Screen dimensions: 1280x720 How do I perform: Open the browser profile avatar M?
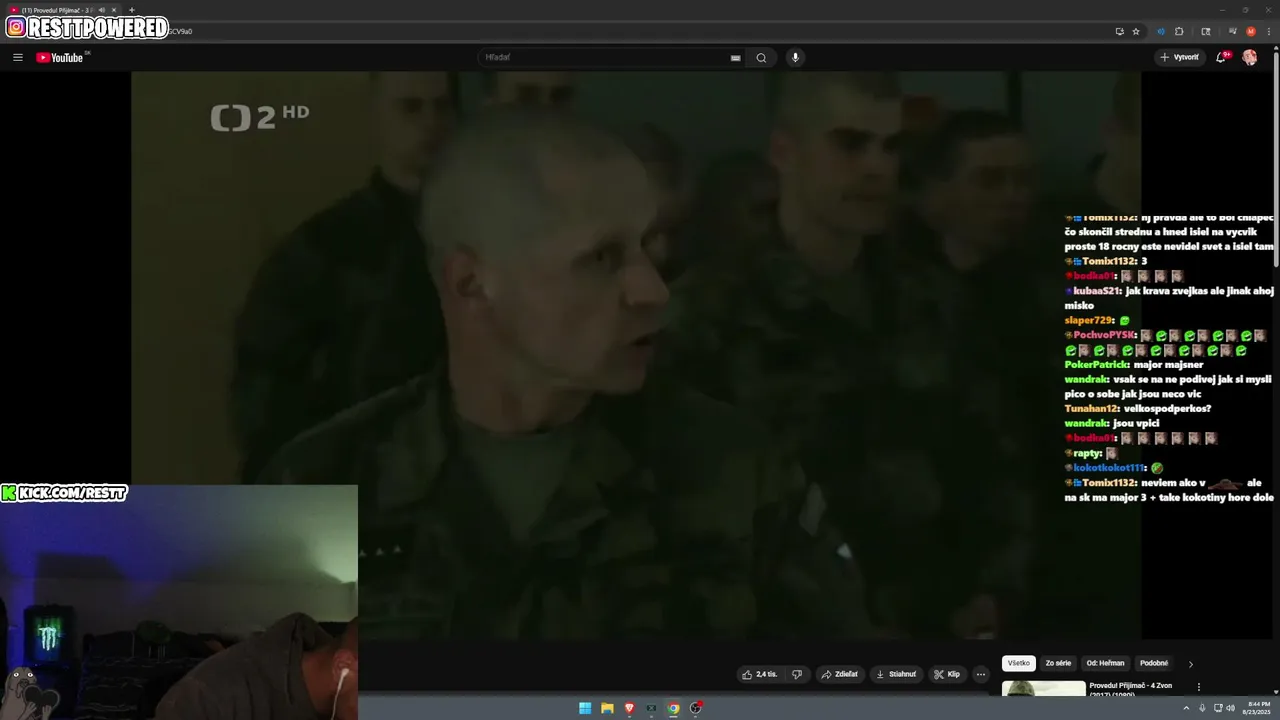pyautogui.click(x=1251, y=31)
